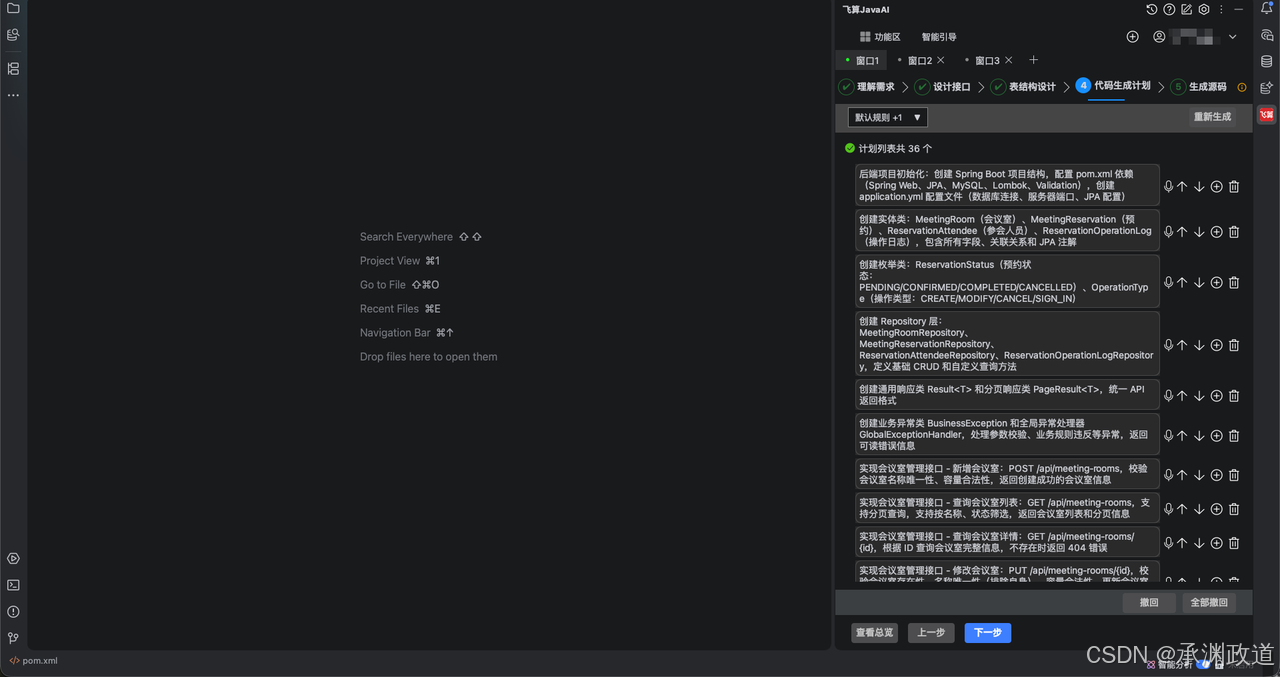Open the panel options vertical dots

click(x=1221, y=9)
